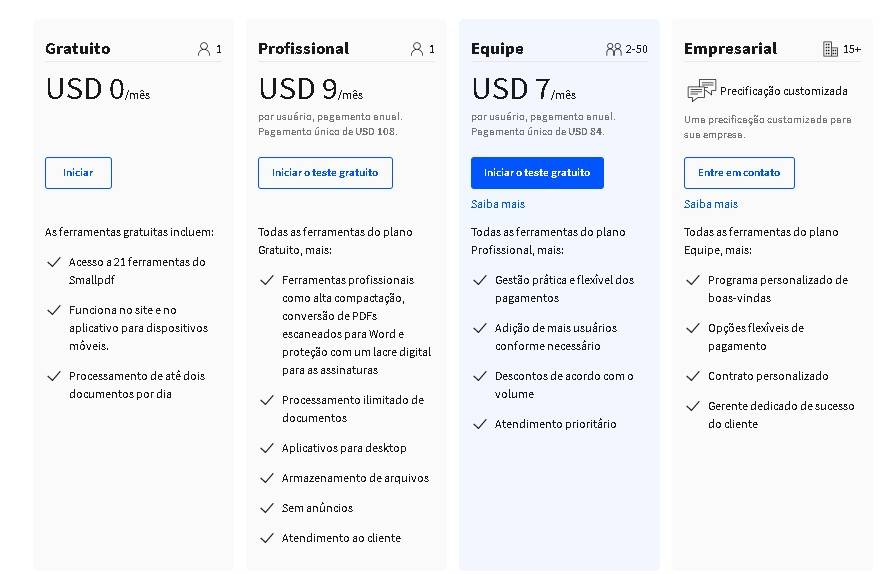Click the checkmark beside Atendimento prioritário

[480, 424]
